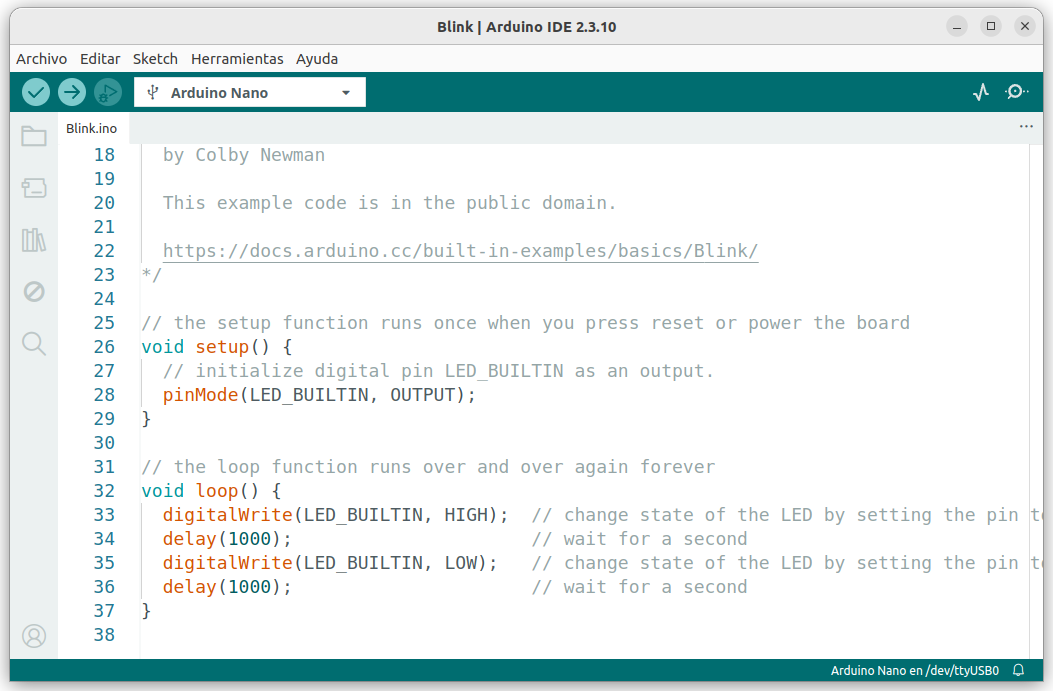This screenshot has width=1053, height=691.
Task: Open the Herramientas menu
Action: (237, 59)
